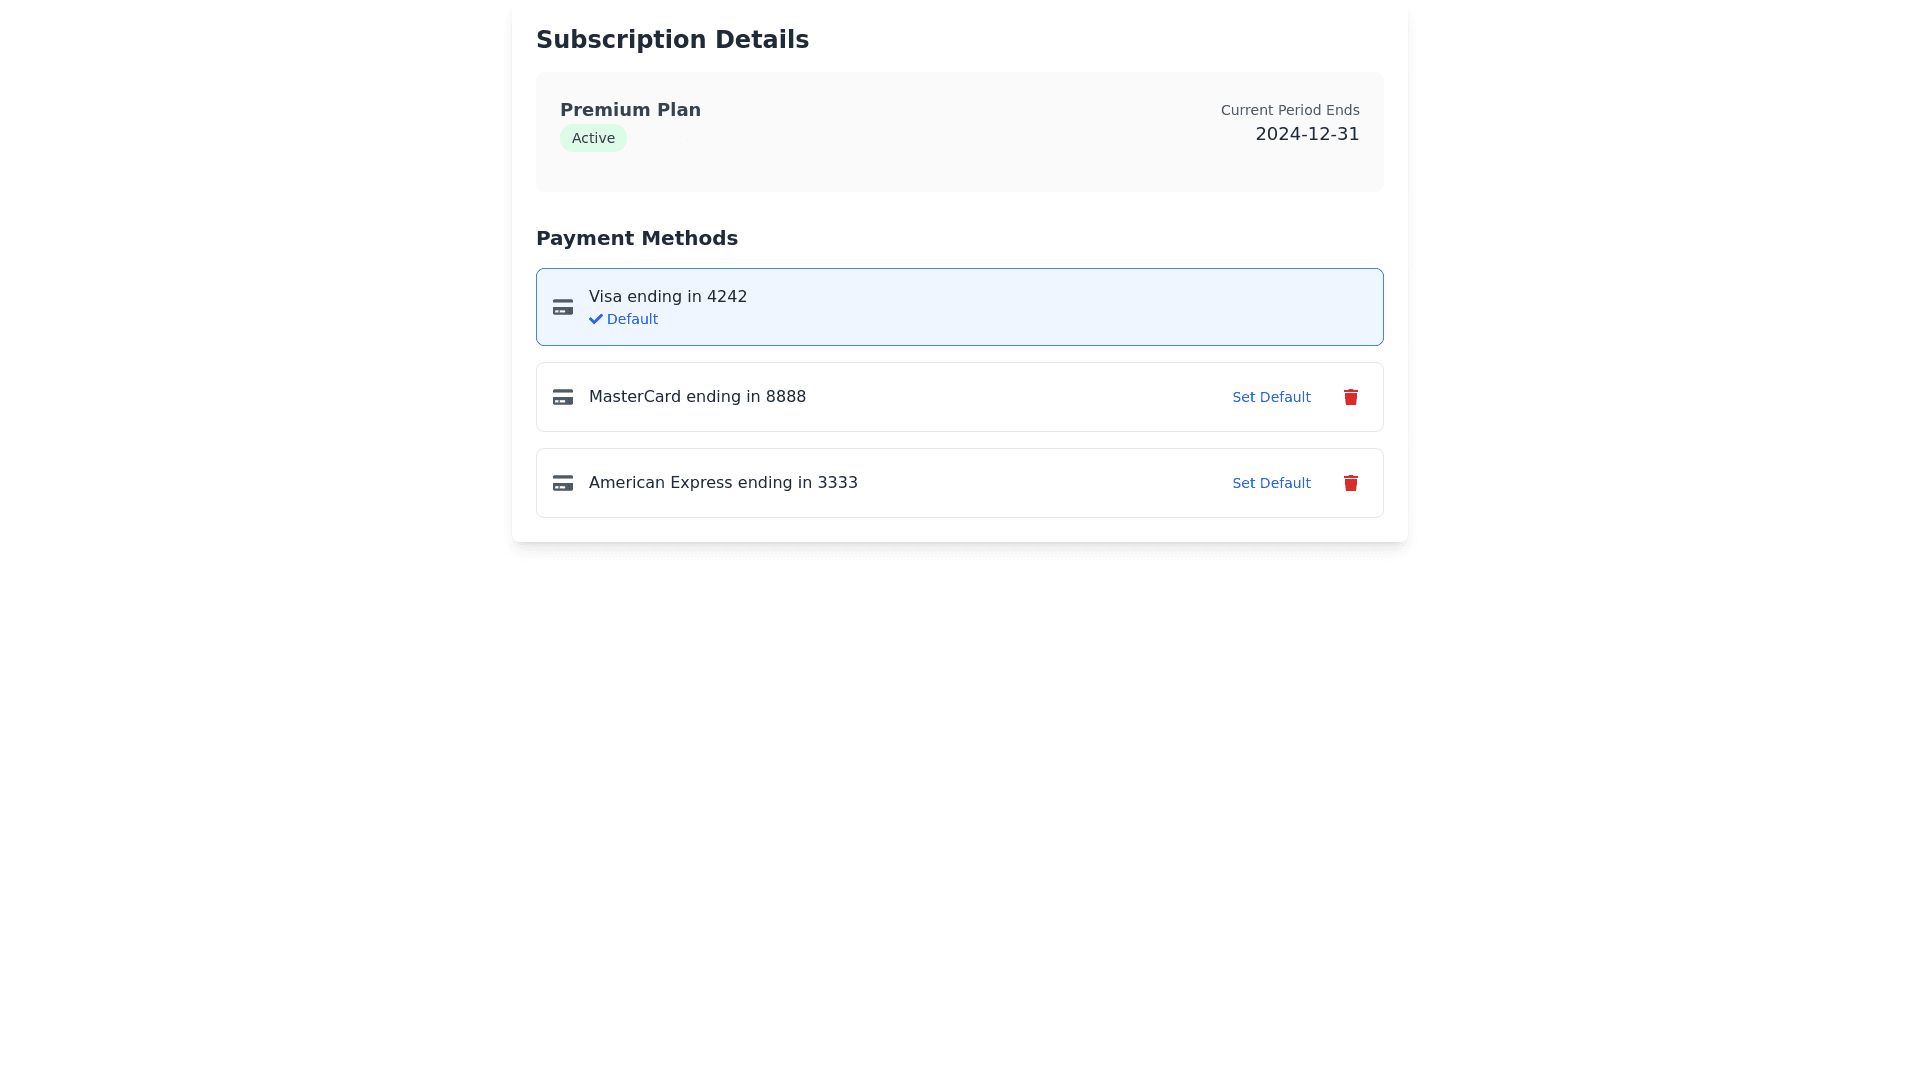1920x1080 pixels.
Task: Click the Active status badge
Action: 593,138
